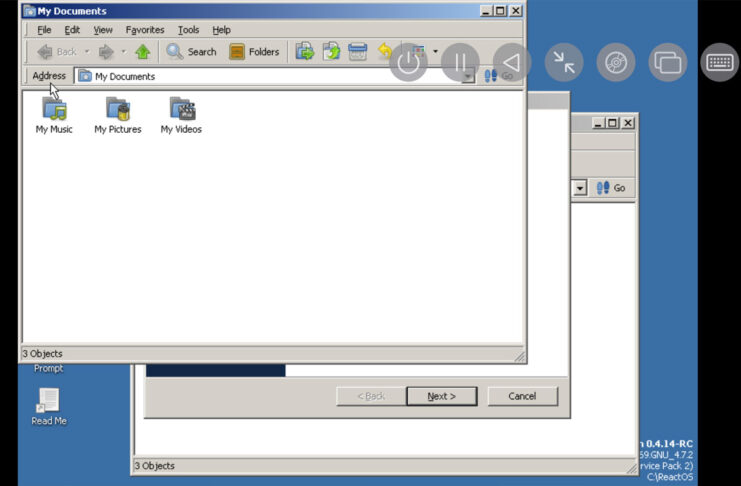Go up one folder level
The image size is (741, 486).
pyautogui.click(x=143, y=52)
